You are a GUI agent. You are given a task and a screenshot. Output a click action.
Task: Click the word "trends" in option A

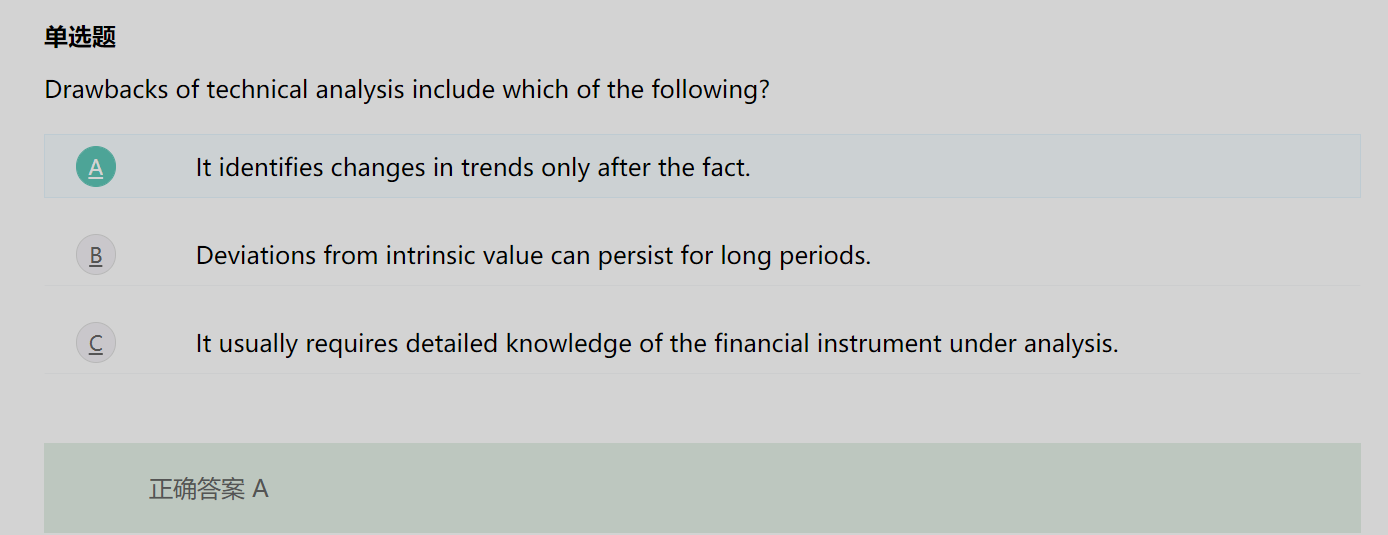[x=497, y=167]
